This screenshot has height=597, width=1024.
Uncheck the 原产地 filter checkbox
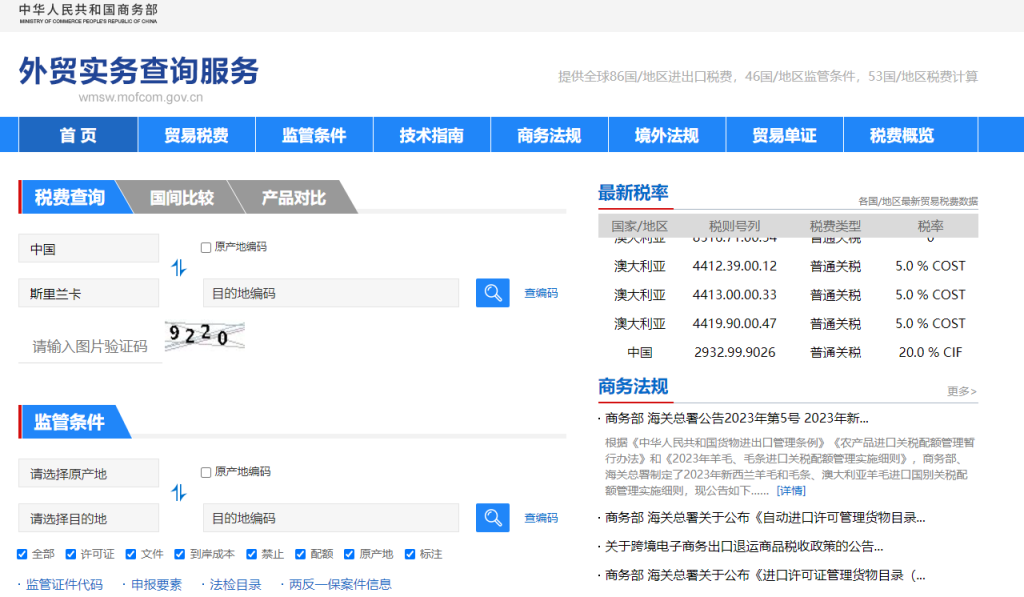click(x=349, y=554)
